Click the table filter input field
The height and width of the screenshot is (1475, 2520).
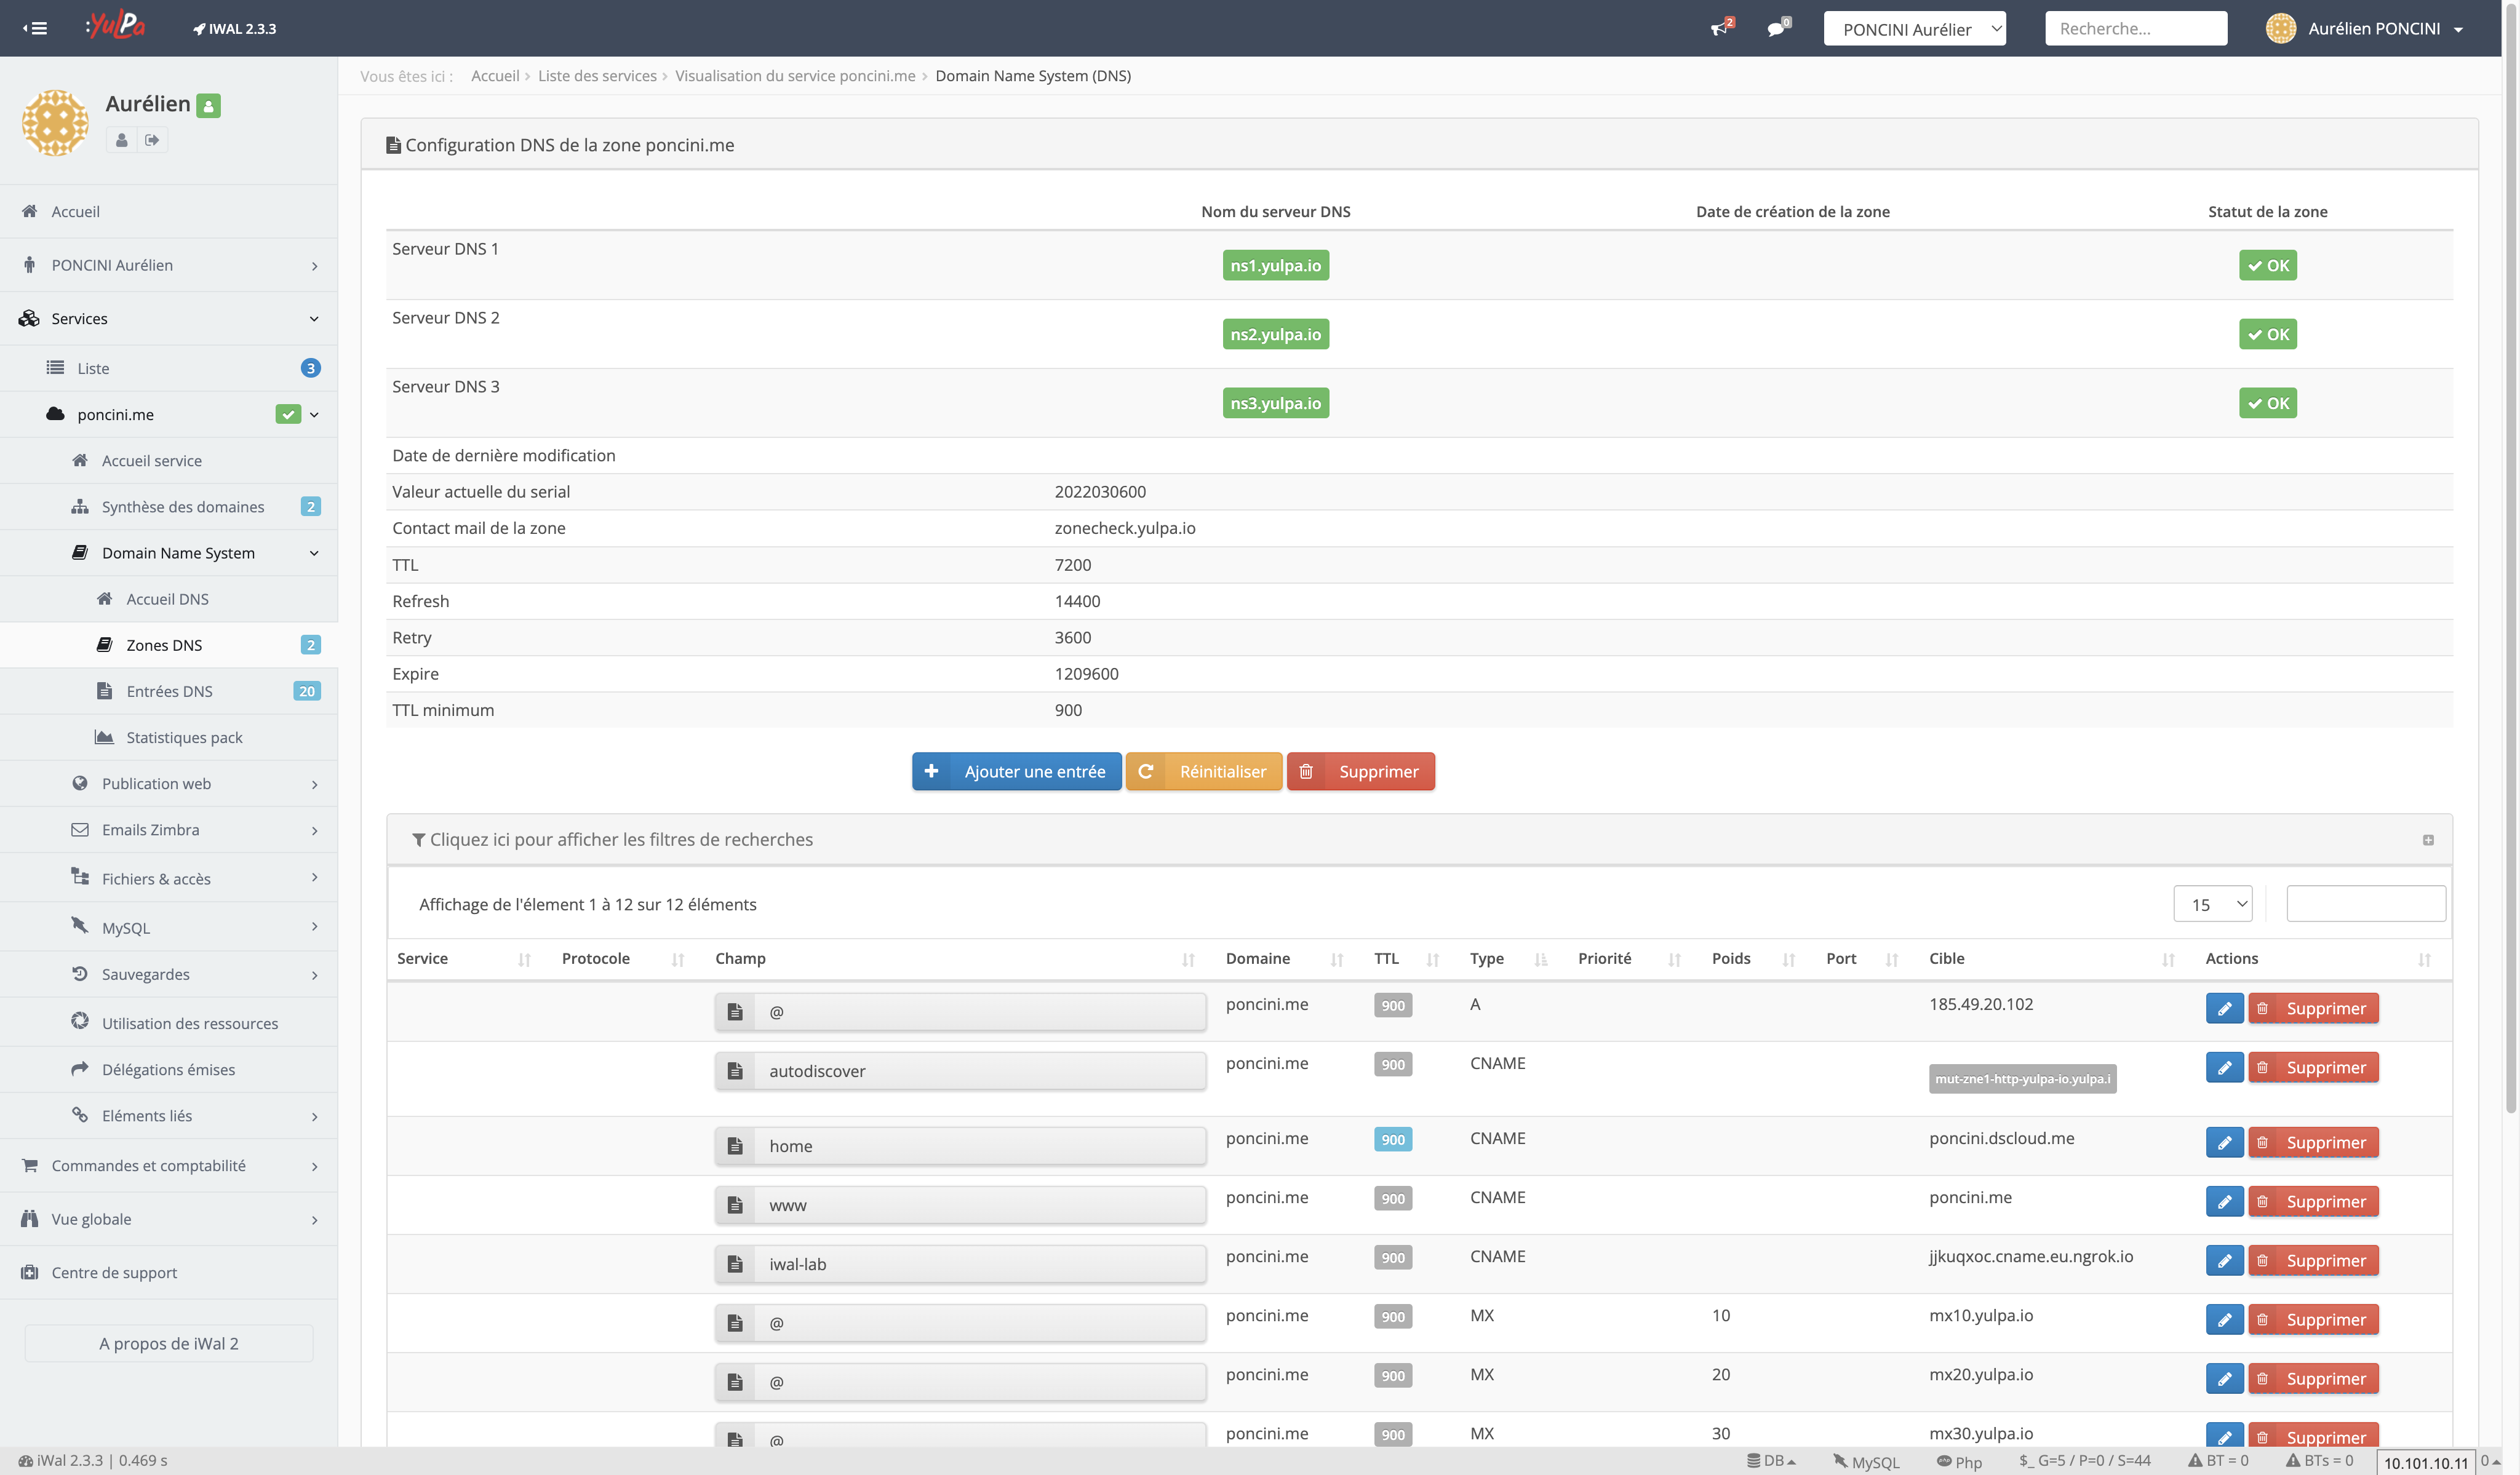[x=2366, y=904]
